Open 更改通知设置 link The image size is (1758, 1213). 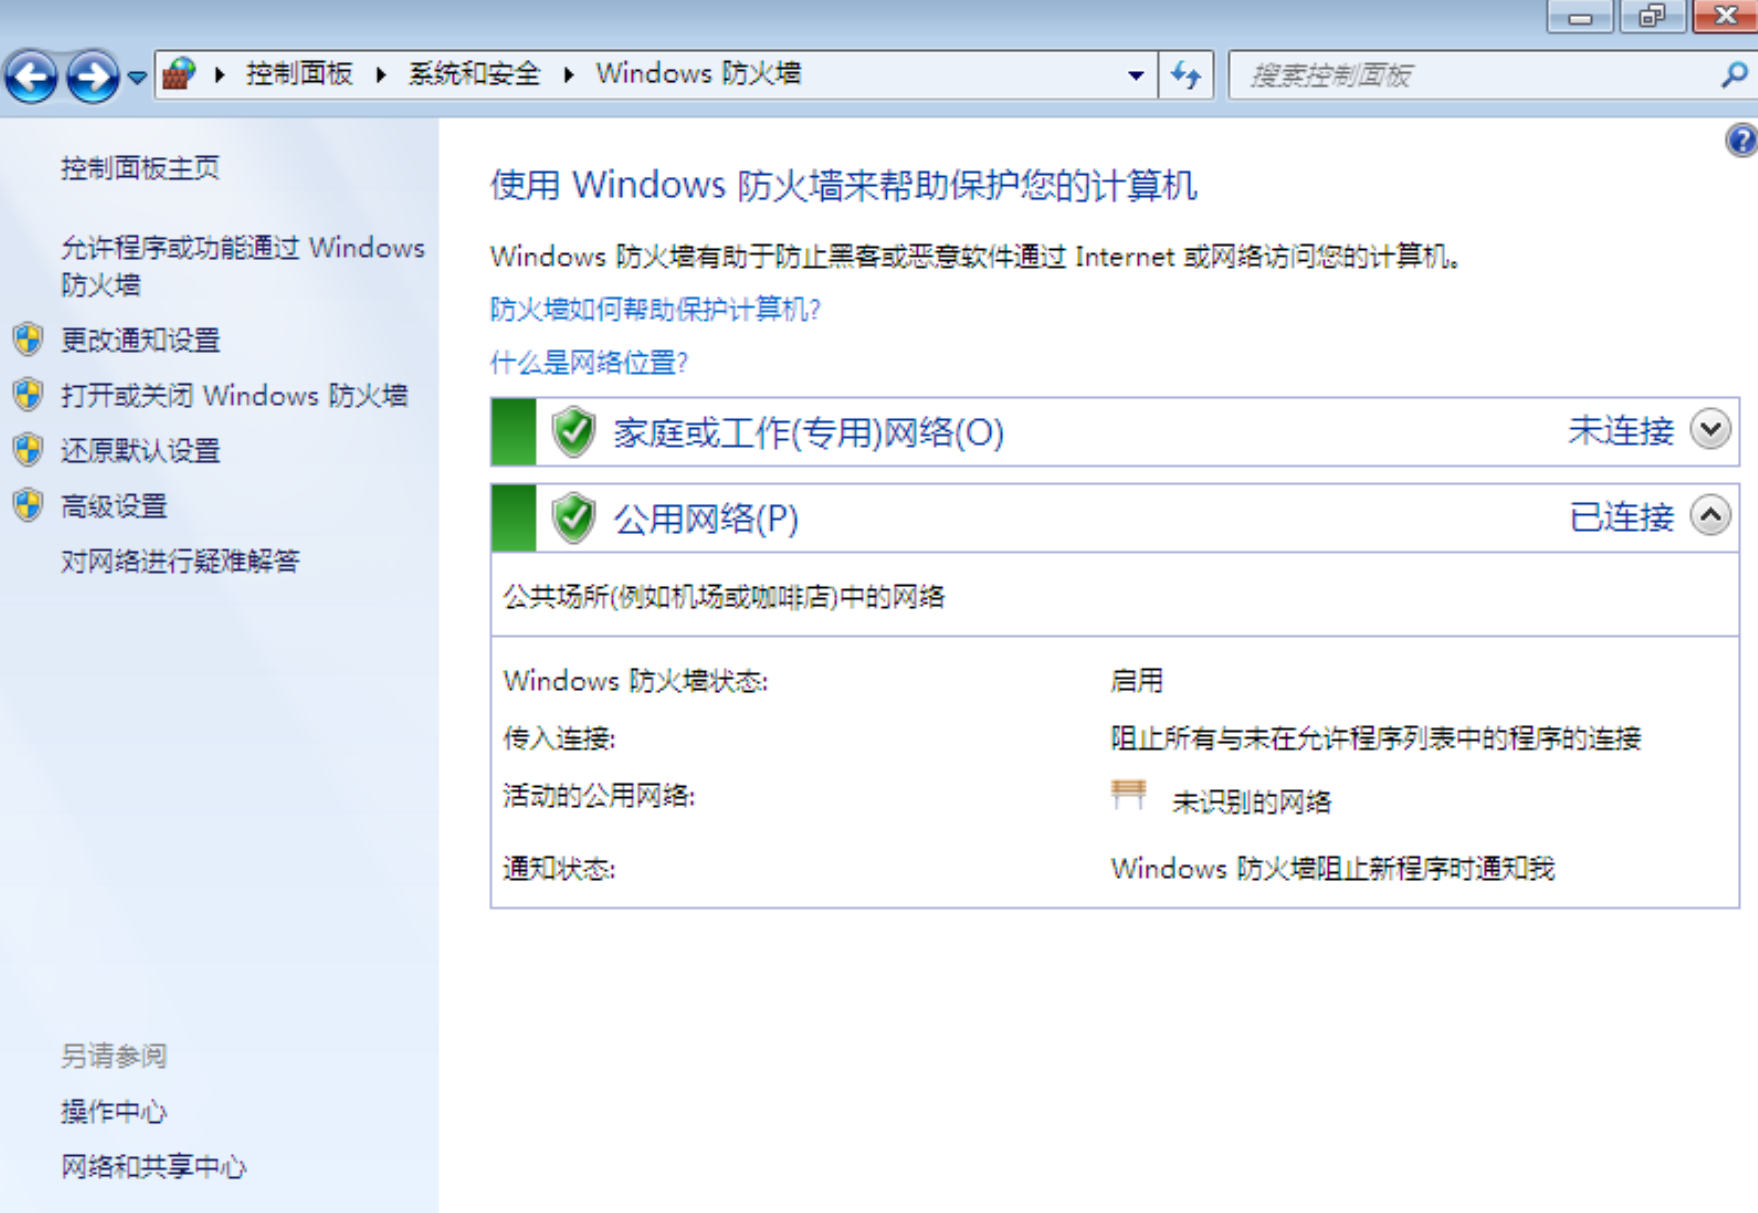pyautogui.click(x=140, y=340)
